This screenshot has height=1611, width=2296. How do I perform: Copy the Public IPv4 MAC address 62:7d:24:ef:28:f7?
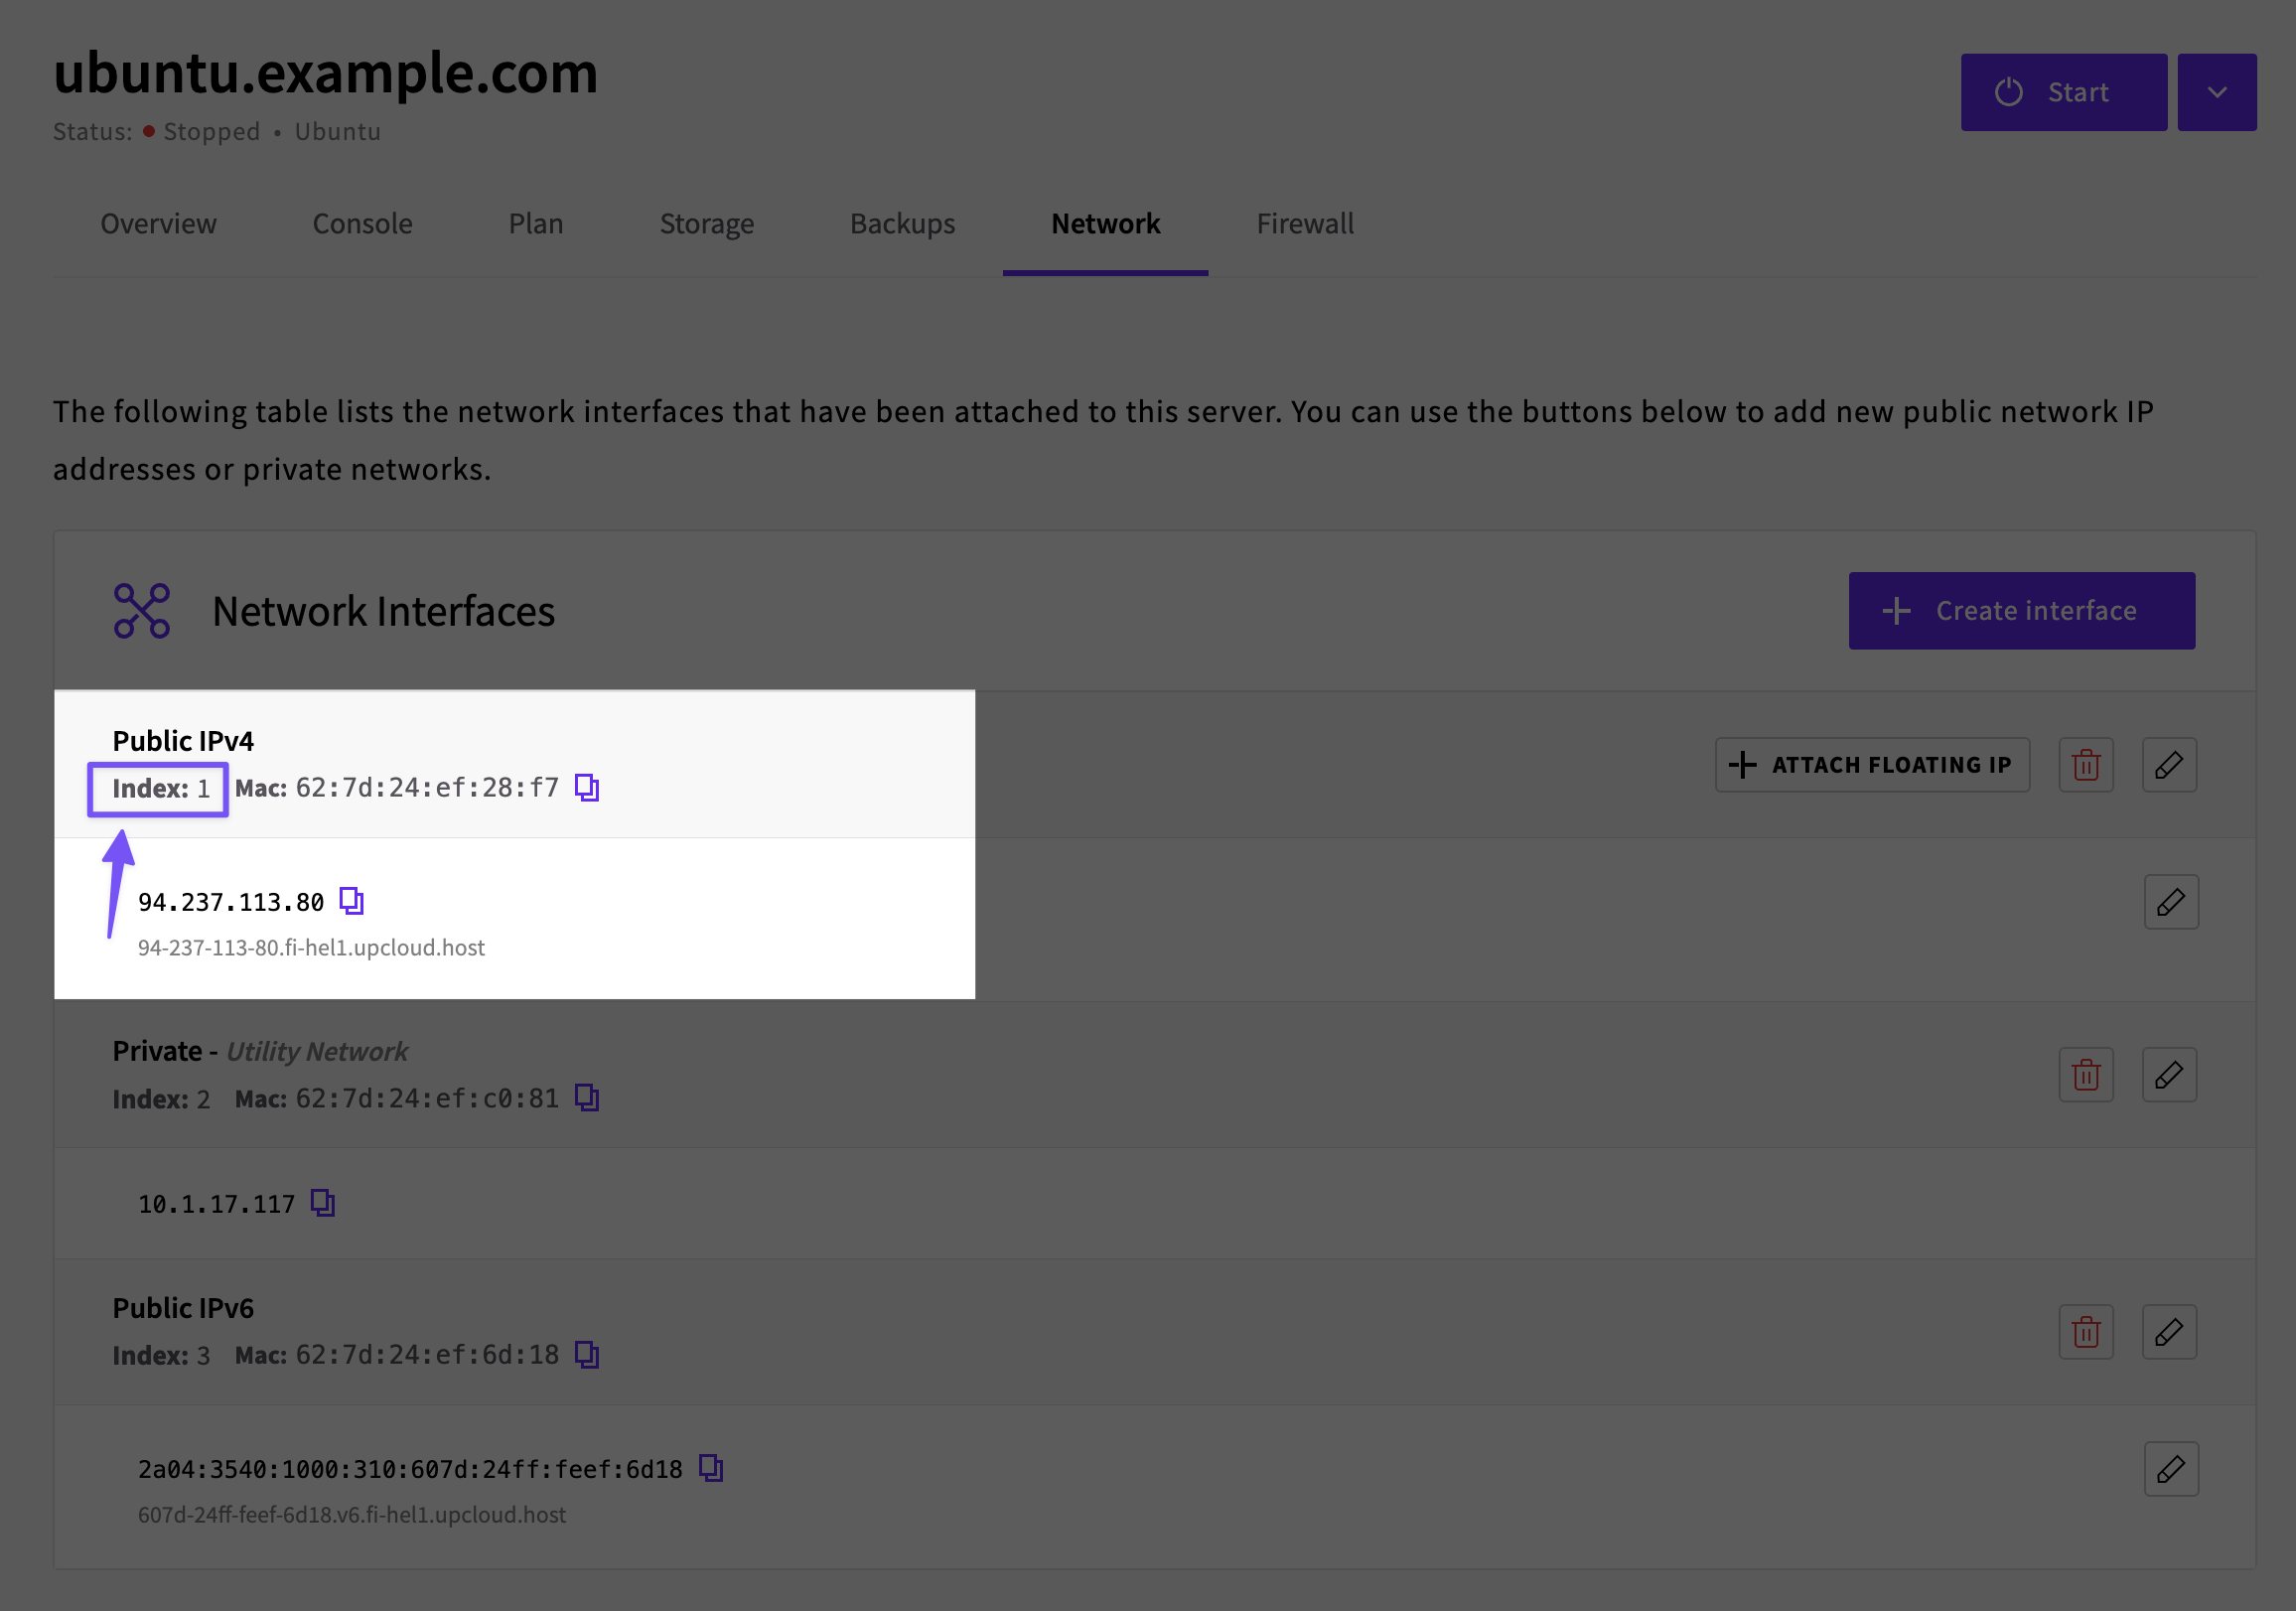[x=587, y=788]
